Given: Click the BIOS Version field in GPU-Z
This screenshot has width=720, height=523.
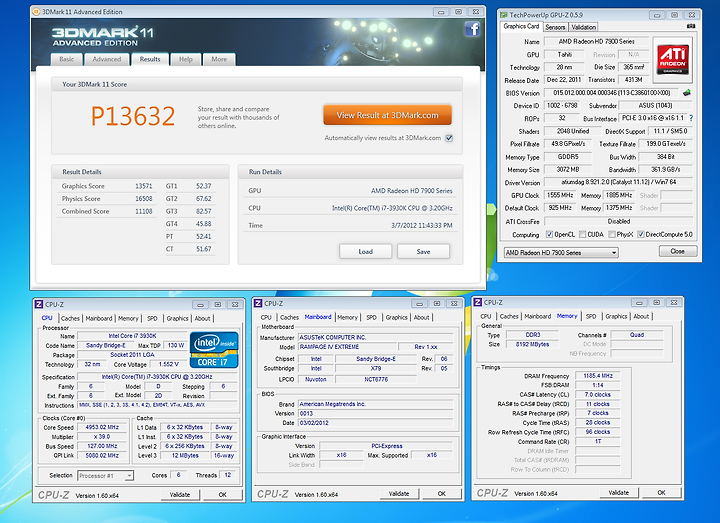Looking at the screenshot, I should pyautogui.click(x=612, y=93).
